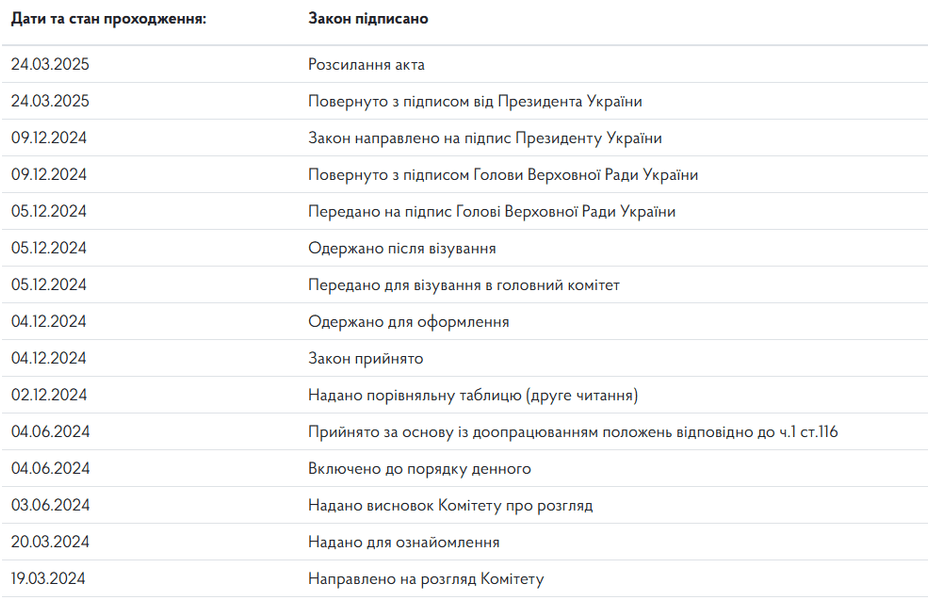Select "Повернуто з підписом Голови Верховної Ради" entry
Viewport: 928px width, 600px height.
[502, 175]
